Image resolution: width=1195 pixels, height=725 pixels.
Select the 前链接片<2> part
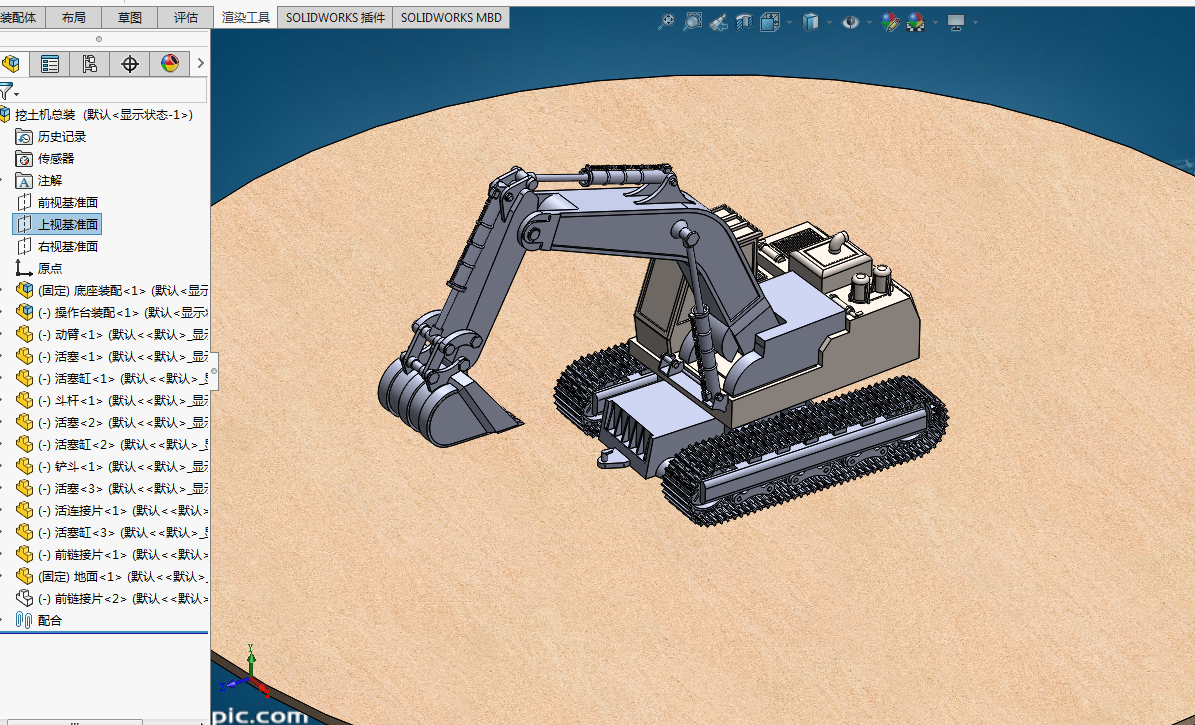pyautogui.click(x=111, y=598)
